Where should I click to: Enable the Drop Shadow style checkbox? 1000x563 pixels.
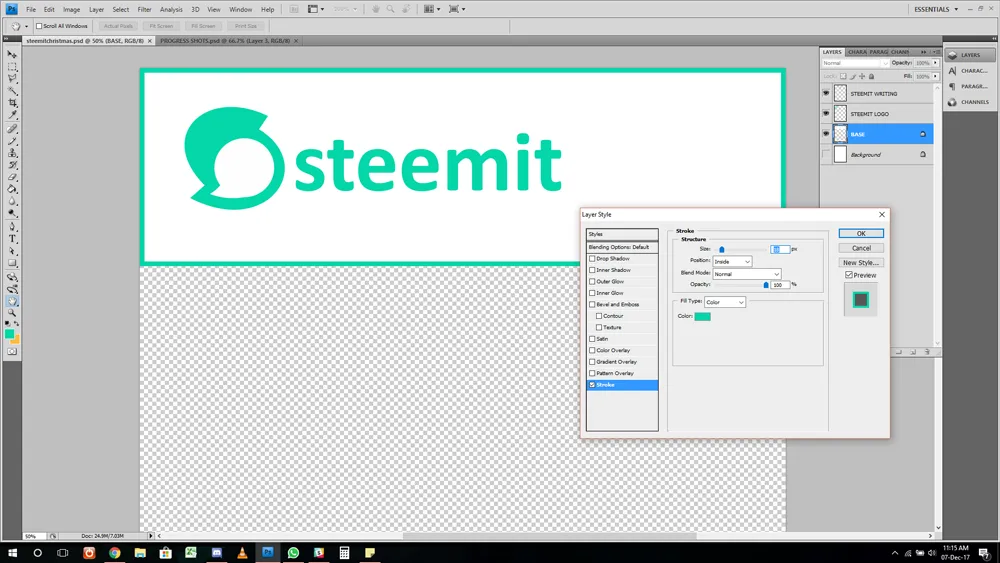pyautogui.click(x=592, y=259)
